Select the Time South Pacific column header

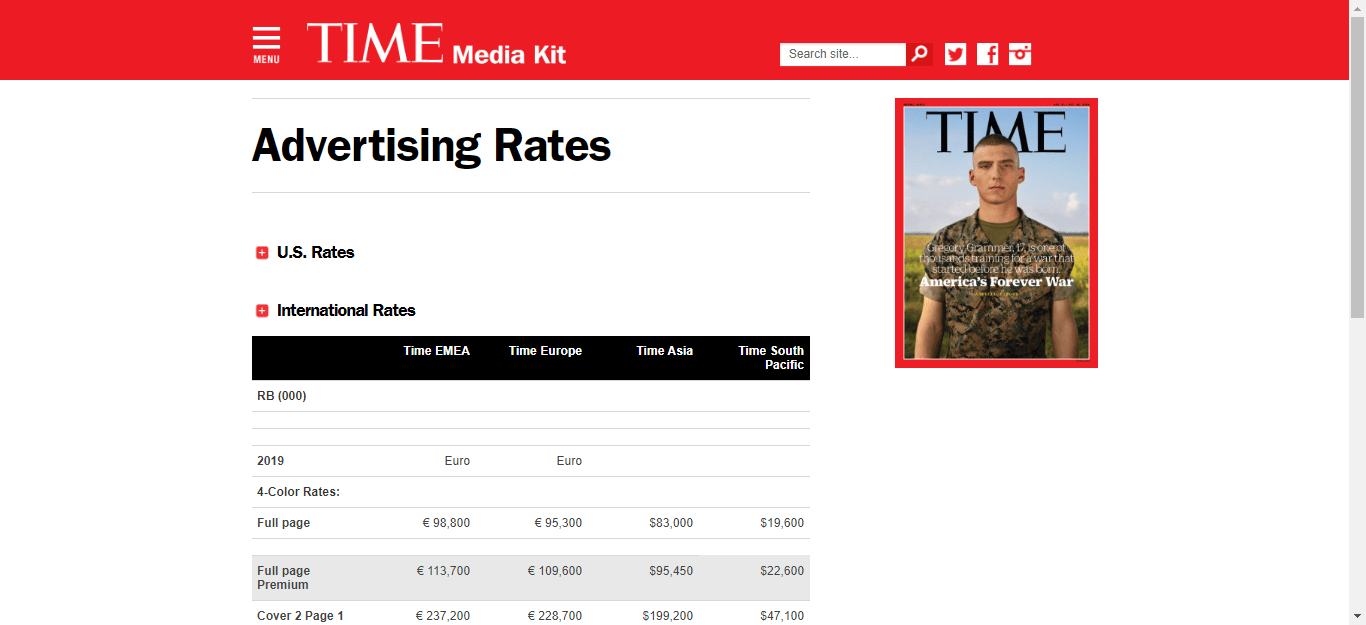pos(770,357)
